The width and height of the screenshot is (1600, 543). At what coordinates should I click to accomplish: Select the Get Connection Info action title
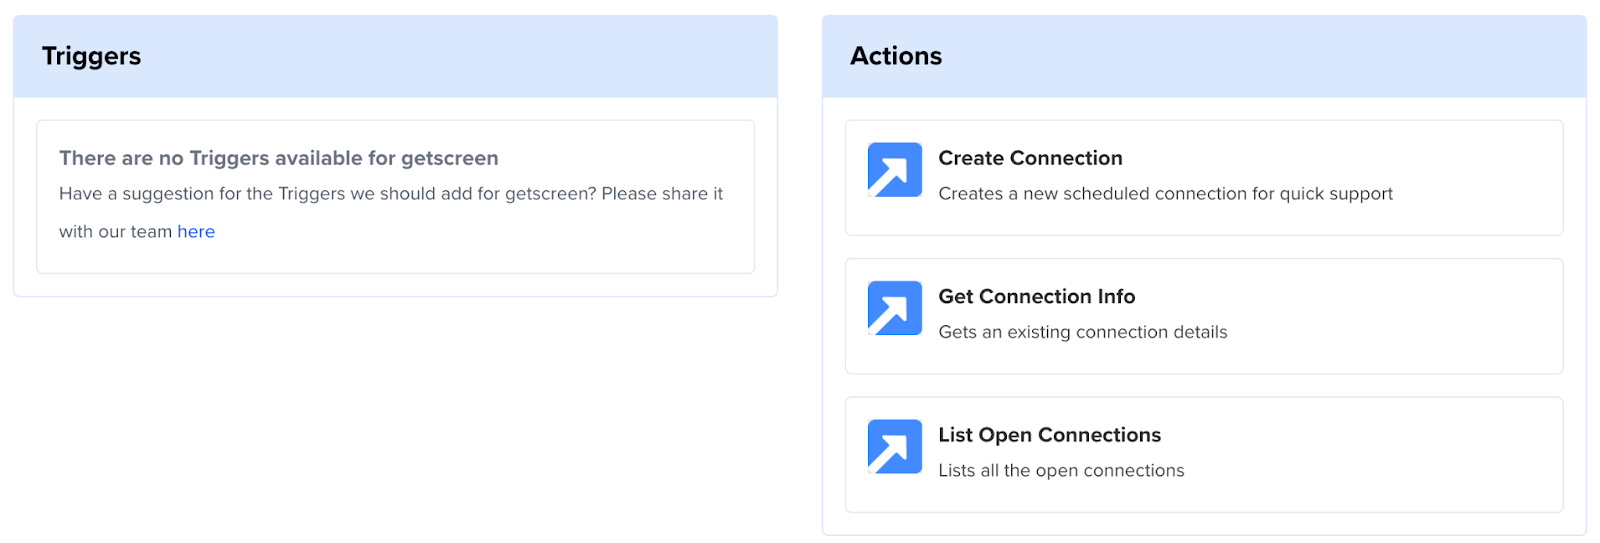click(1036, 297)
